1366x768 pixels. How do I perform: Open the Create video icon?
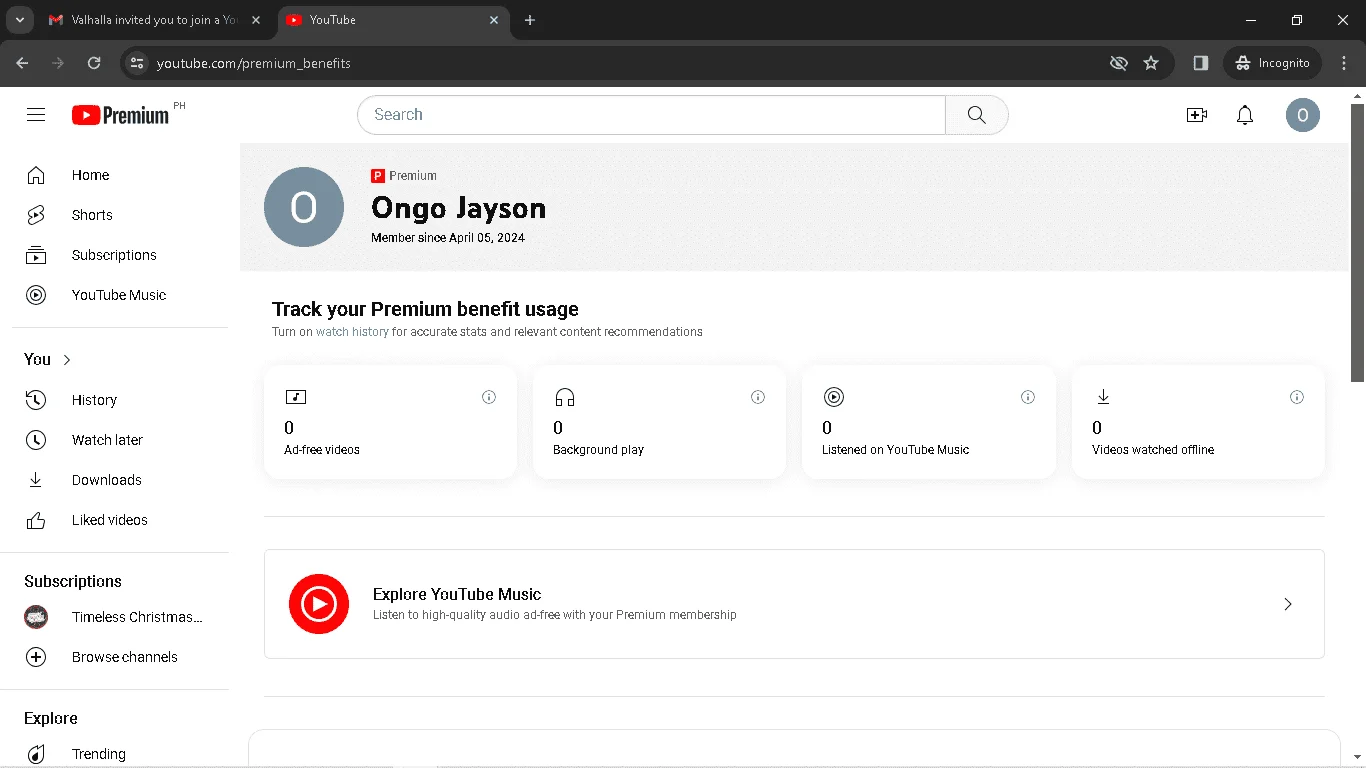pos(1196,115)
